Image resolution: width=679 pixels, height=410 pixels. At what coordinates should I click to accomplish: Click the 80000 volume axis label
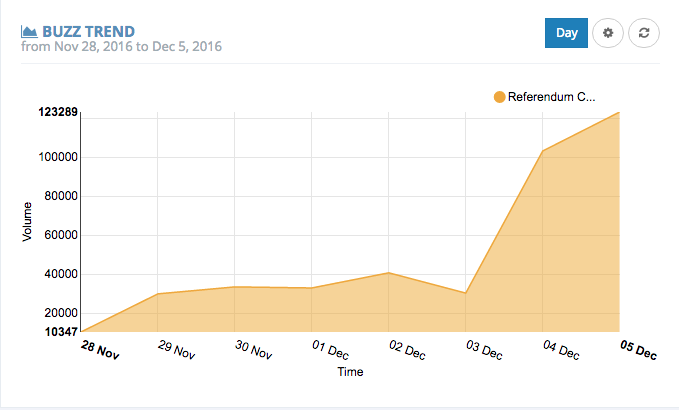click(x=61, y=196)
